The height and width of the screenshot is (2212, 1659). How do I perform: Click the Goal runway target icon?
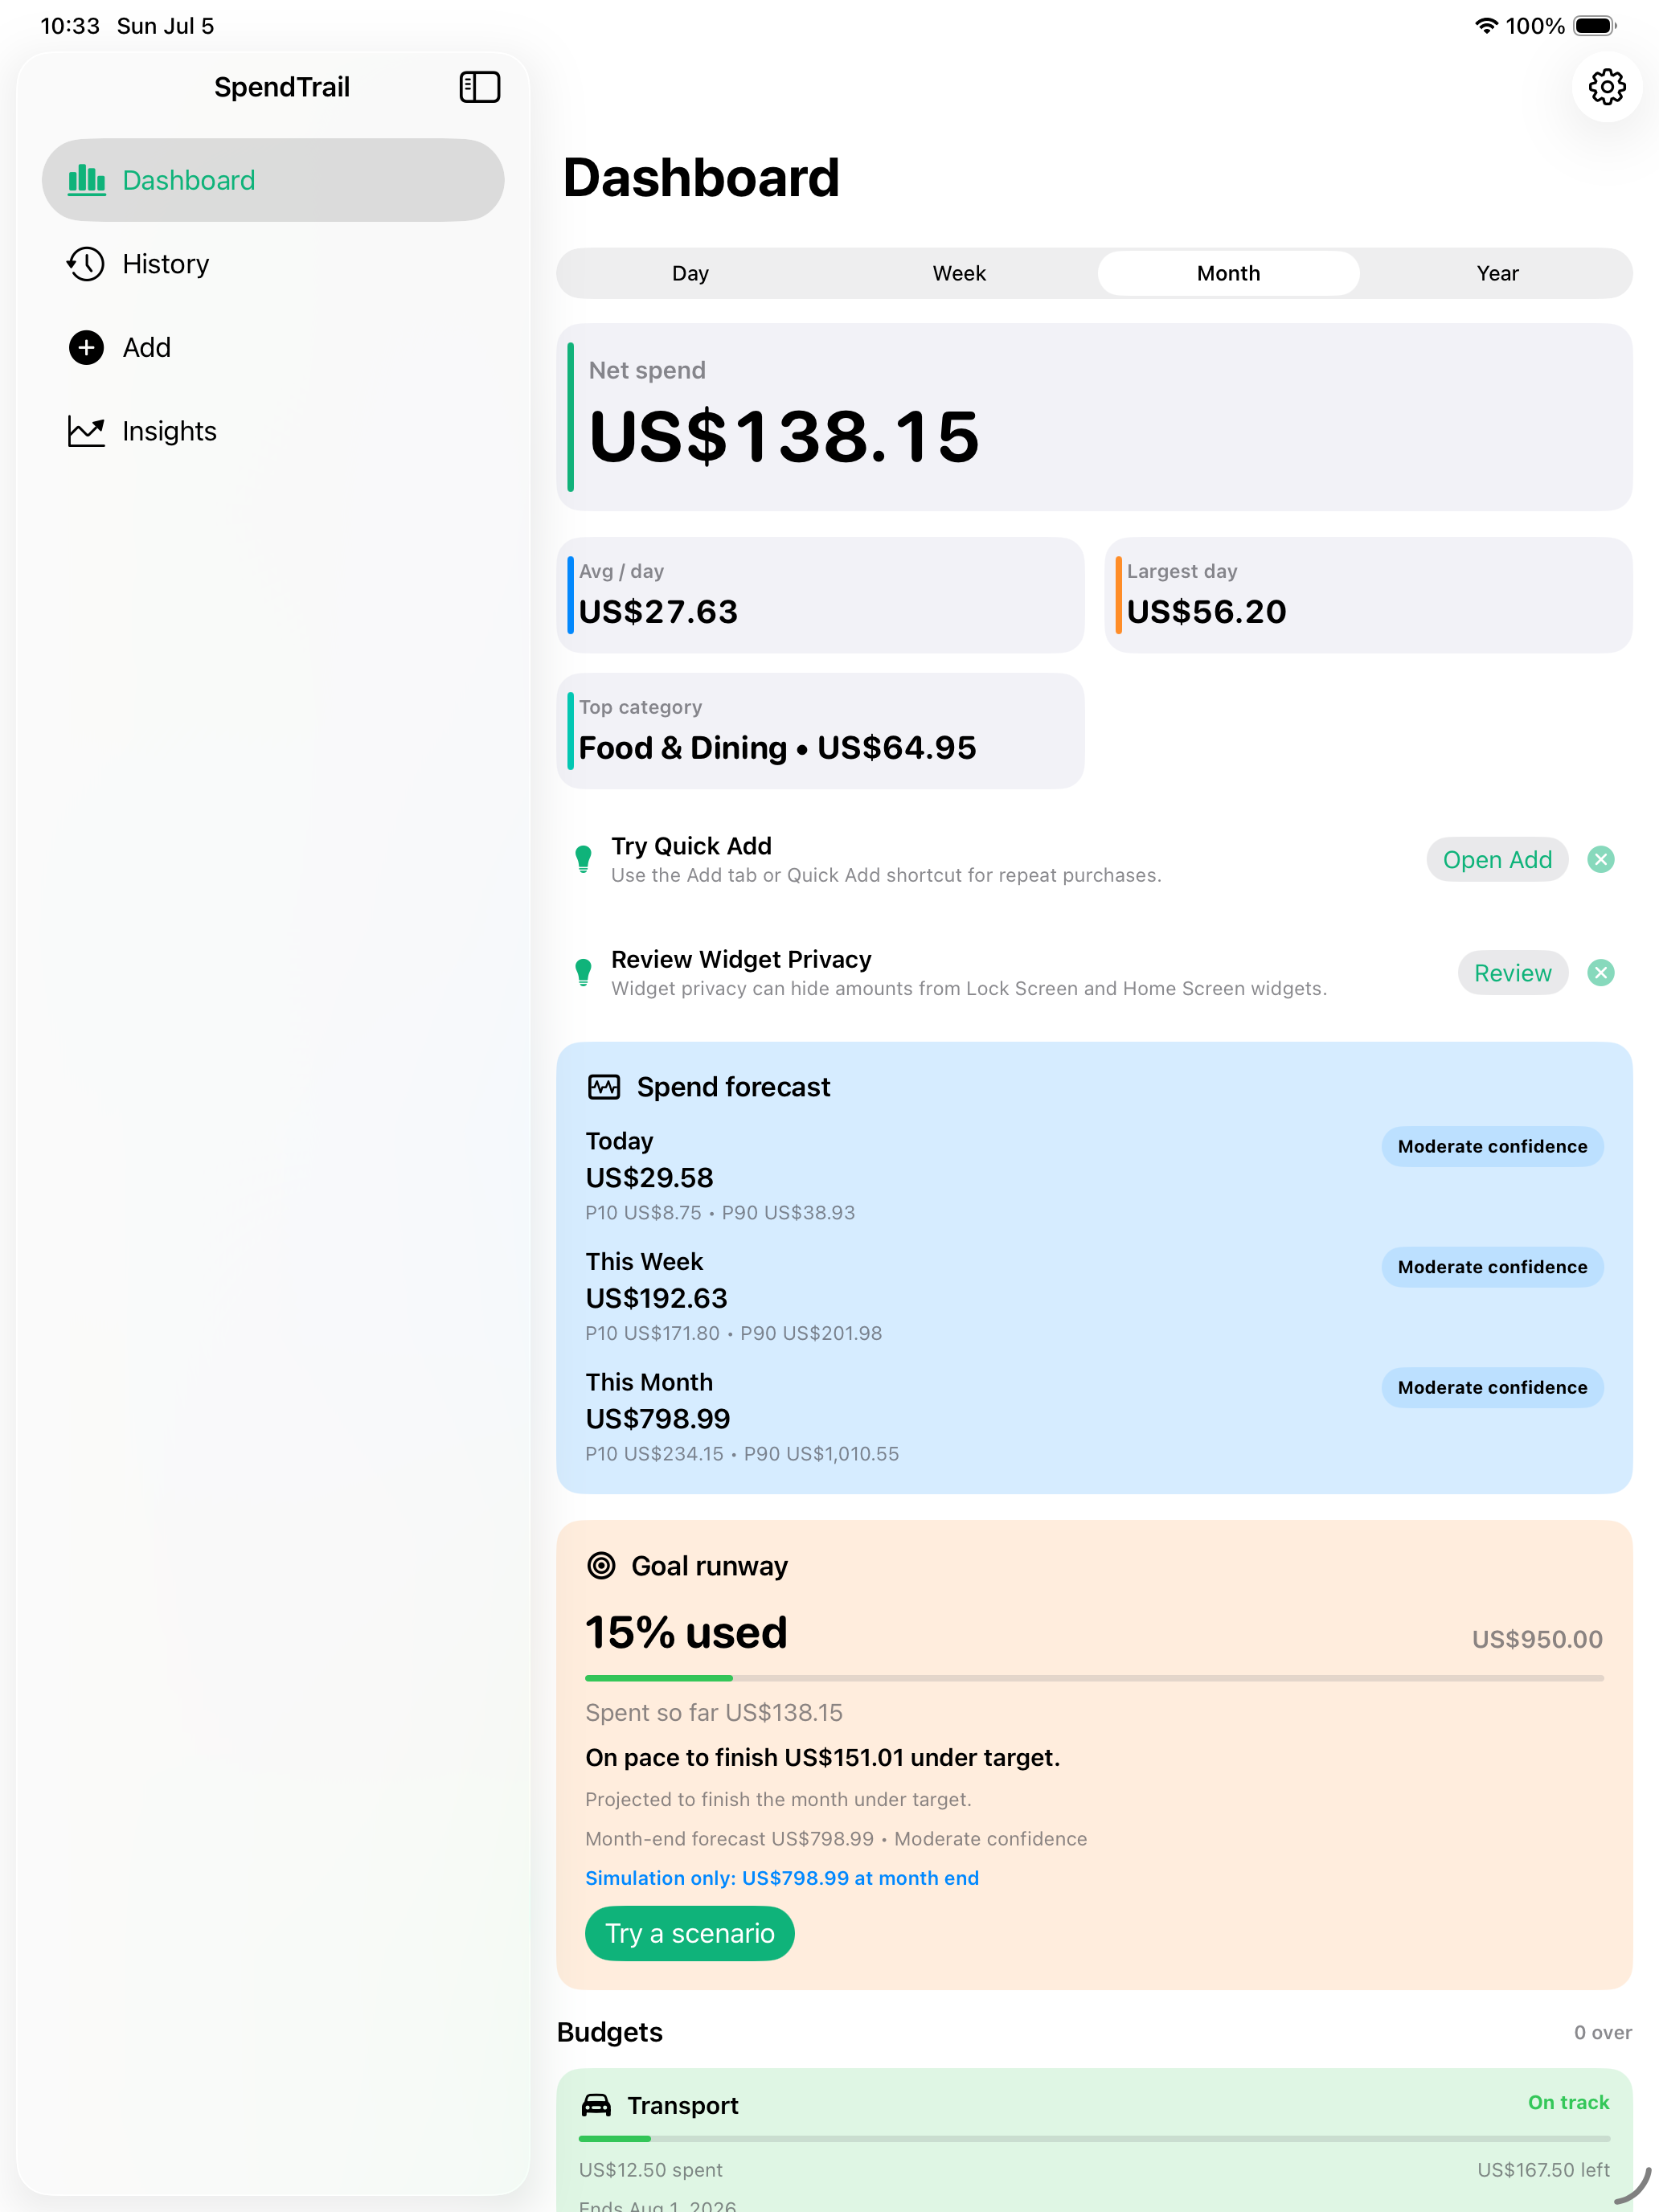(x=601, y=1565)
